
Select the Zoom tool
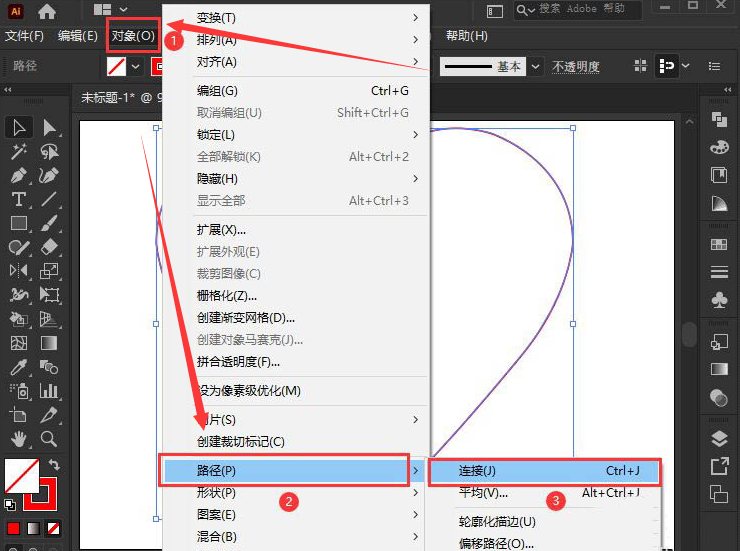click(x=49, y=439)
